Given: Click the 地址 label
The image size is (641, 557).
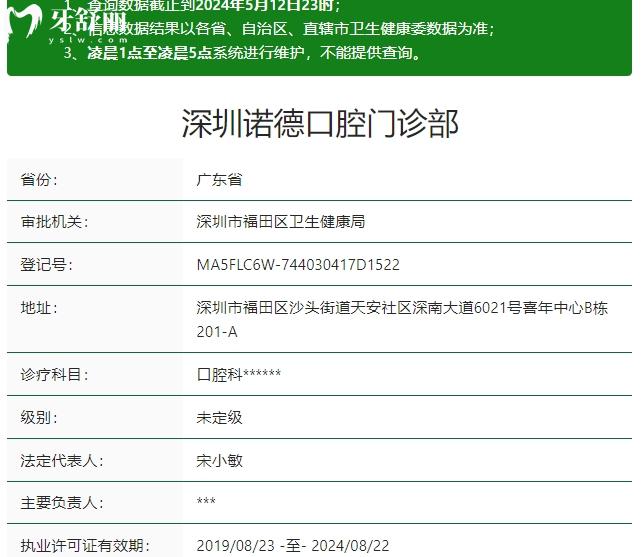Looking at the screenshot, I should click(x=39, y=308).
